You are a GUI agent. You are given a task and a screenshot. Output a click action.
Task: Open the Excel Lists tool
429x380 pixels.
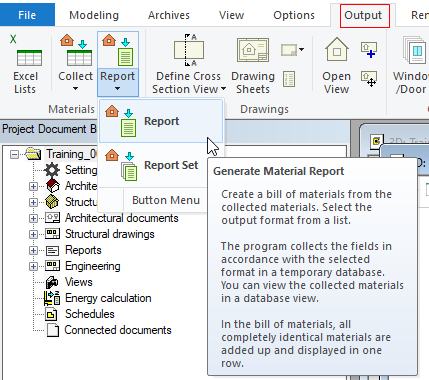click(25, 65)
